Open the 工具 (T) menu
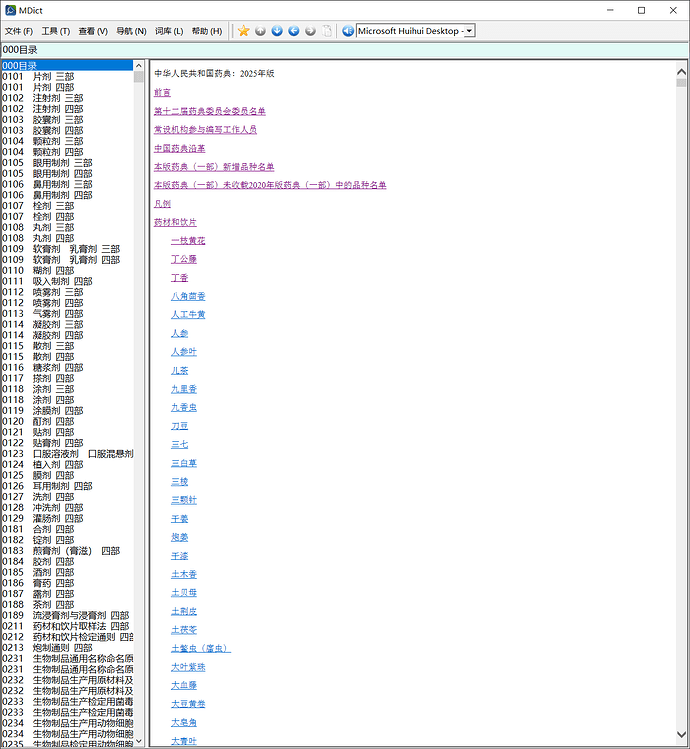690x749 pixels. 56,31
